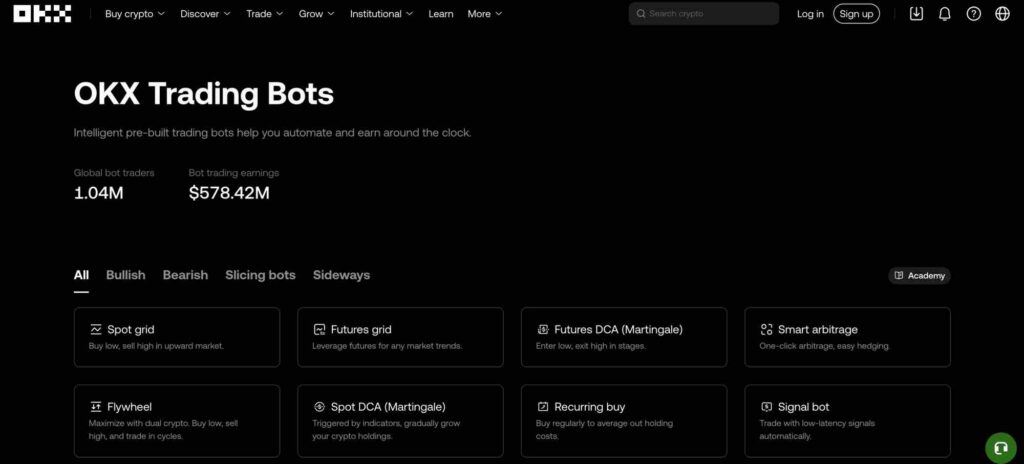Click the Futures DCA (Martingale) icon
Screen dimensions: 1024x464
point(543,329)
